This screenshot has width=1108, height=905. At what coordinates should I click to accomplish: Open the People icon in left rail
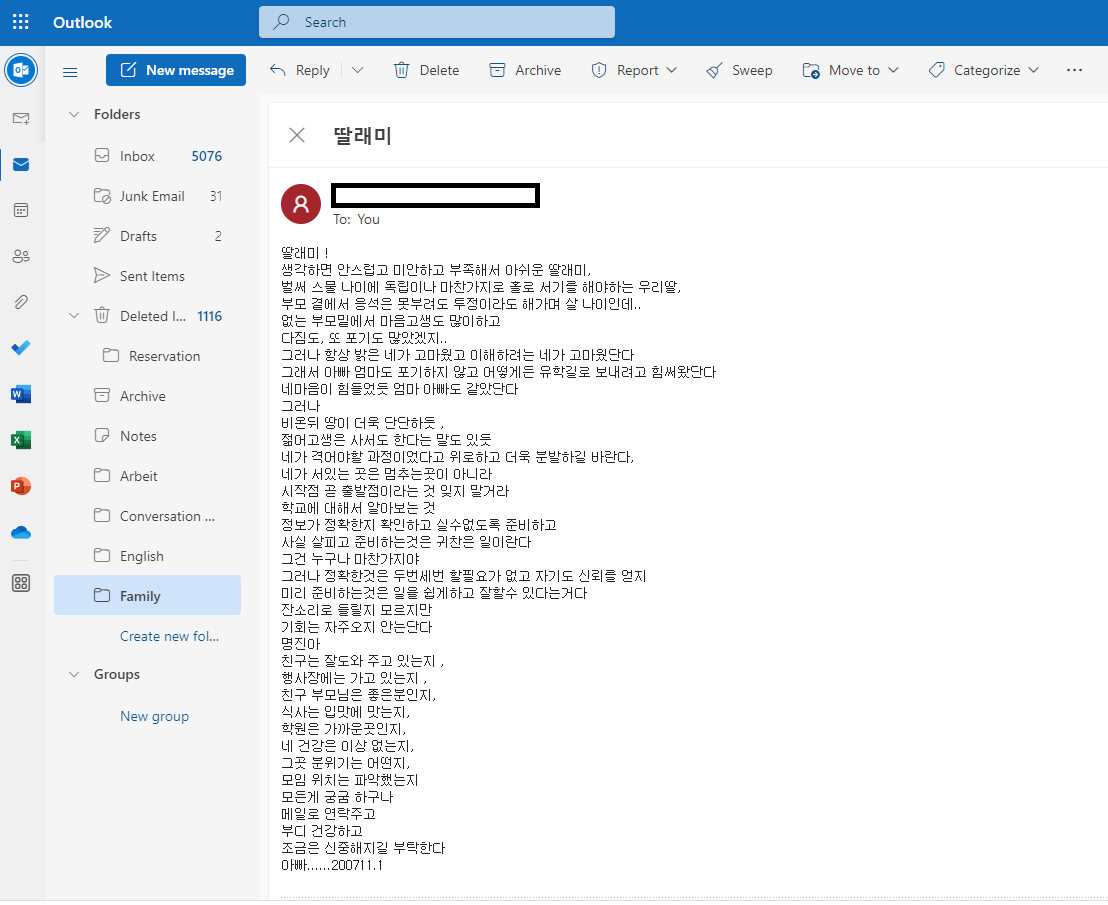click(x=21, y=256)
